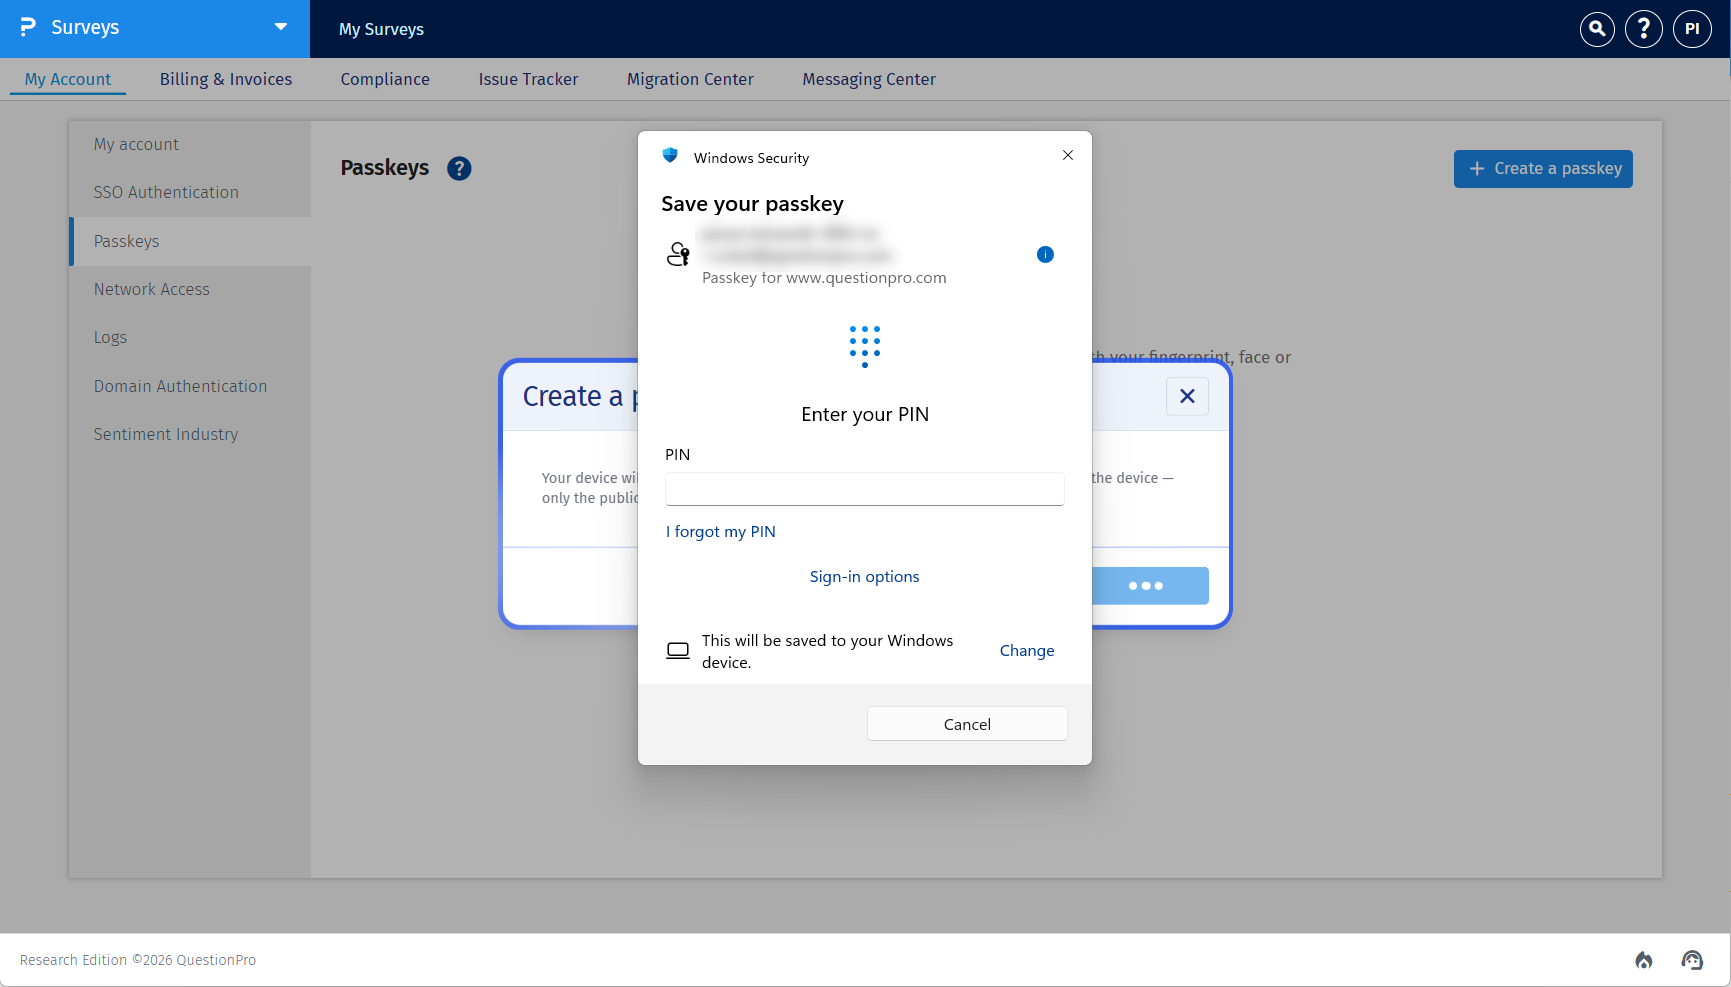
Task: Click the passkey info icon
Action: (x=1045, y=254)
